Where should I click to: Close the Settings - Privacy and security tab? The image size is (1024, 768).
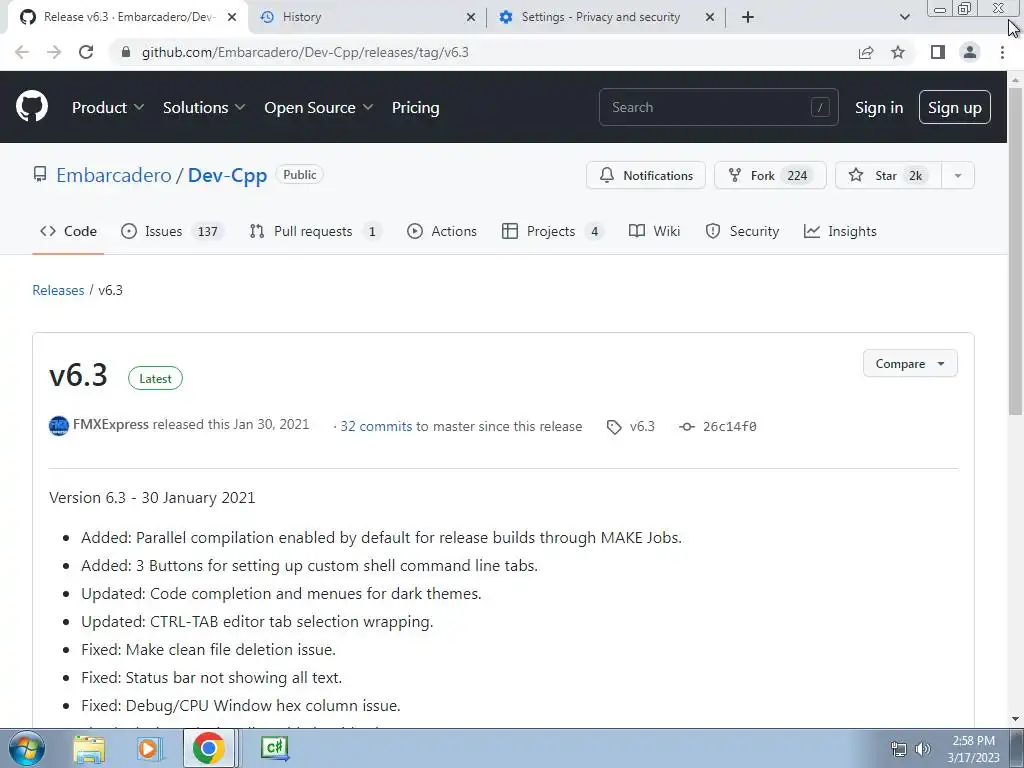tap(710, 17)
